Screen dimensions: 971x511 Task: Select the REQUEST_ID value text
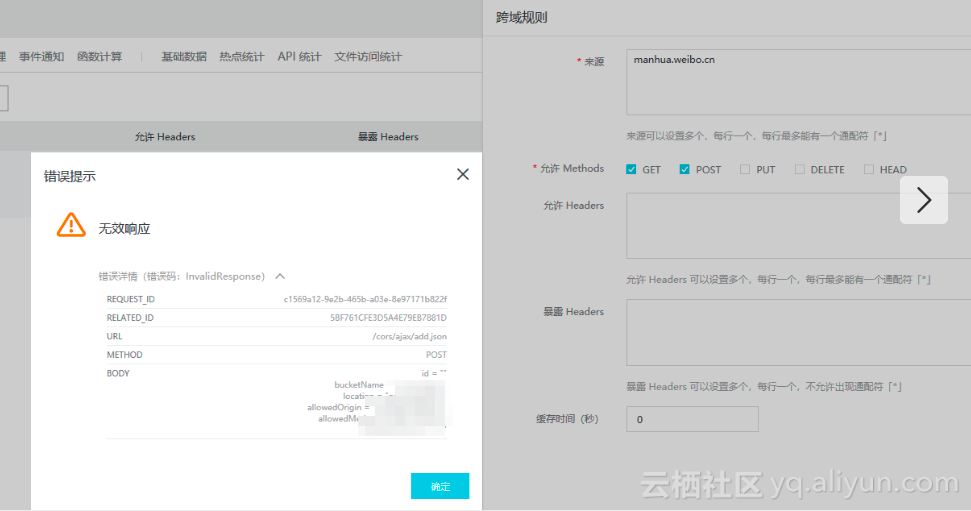click(x=365, y=299)
